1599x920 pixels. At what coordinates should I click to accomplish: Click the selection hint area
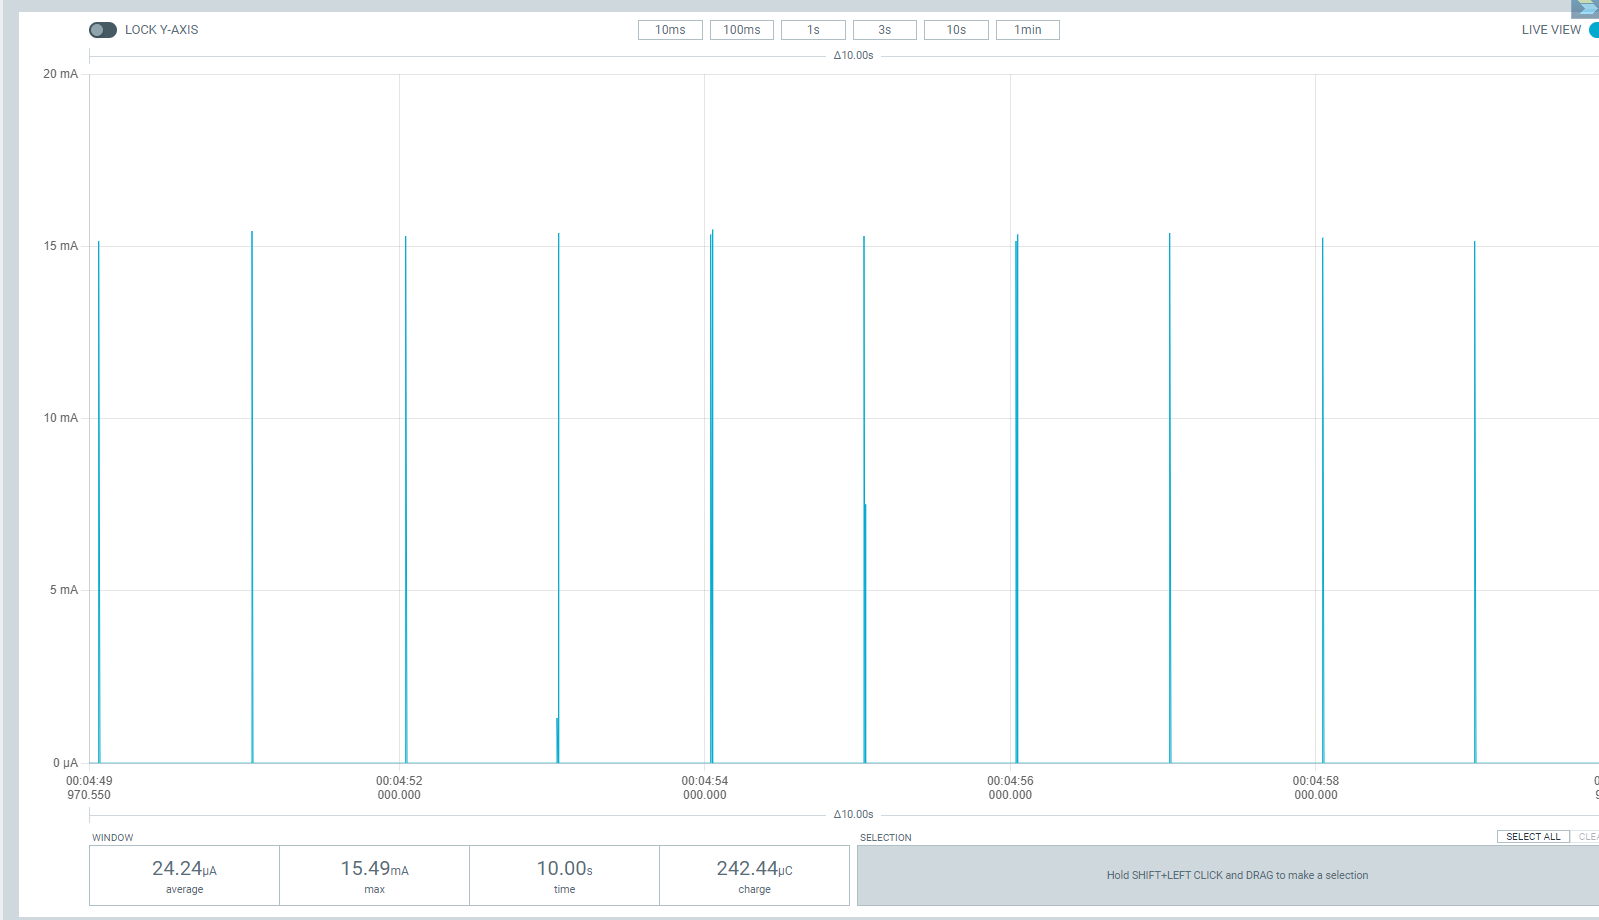[x=1228, y=875]
